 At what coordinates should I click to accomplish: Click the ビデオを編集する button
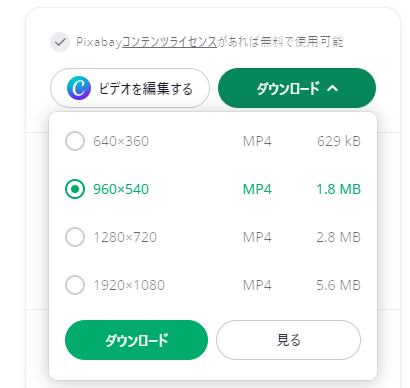click(130, 88)
